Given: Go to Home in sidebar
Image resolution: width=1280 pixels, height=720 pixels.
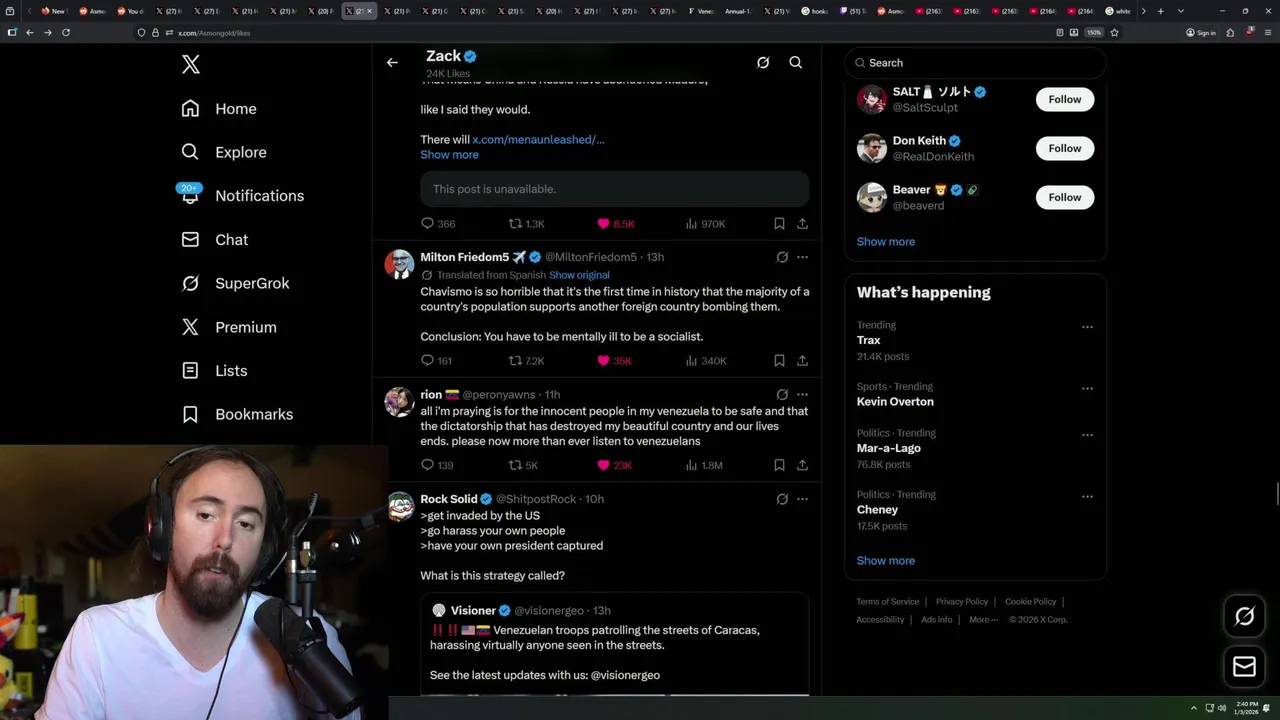Looking at the screenshot, I should 219,109.
